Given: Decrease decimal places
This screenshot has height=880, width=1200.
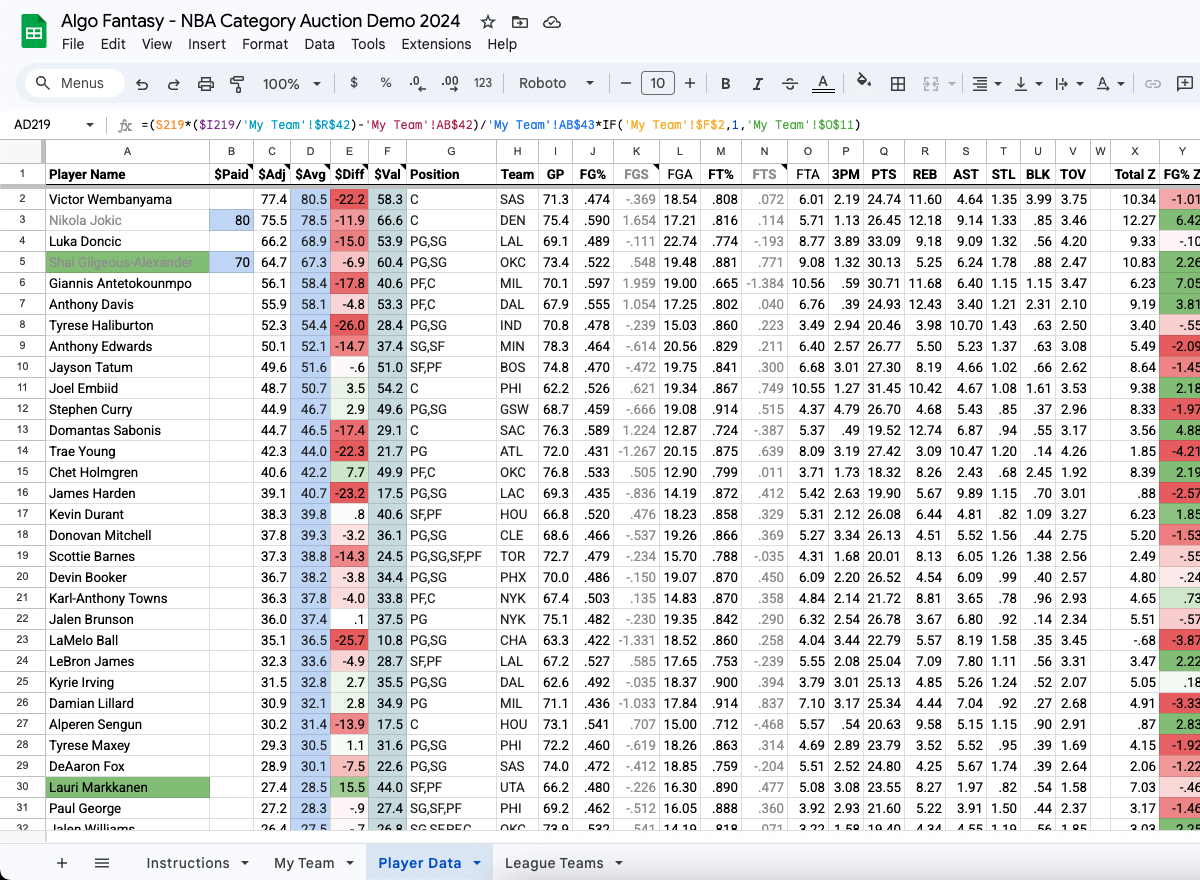Looking at the screenshot, I should coord(418,83).
